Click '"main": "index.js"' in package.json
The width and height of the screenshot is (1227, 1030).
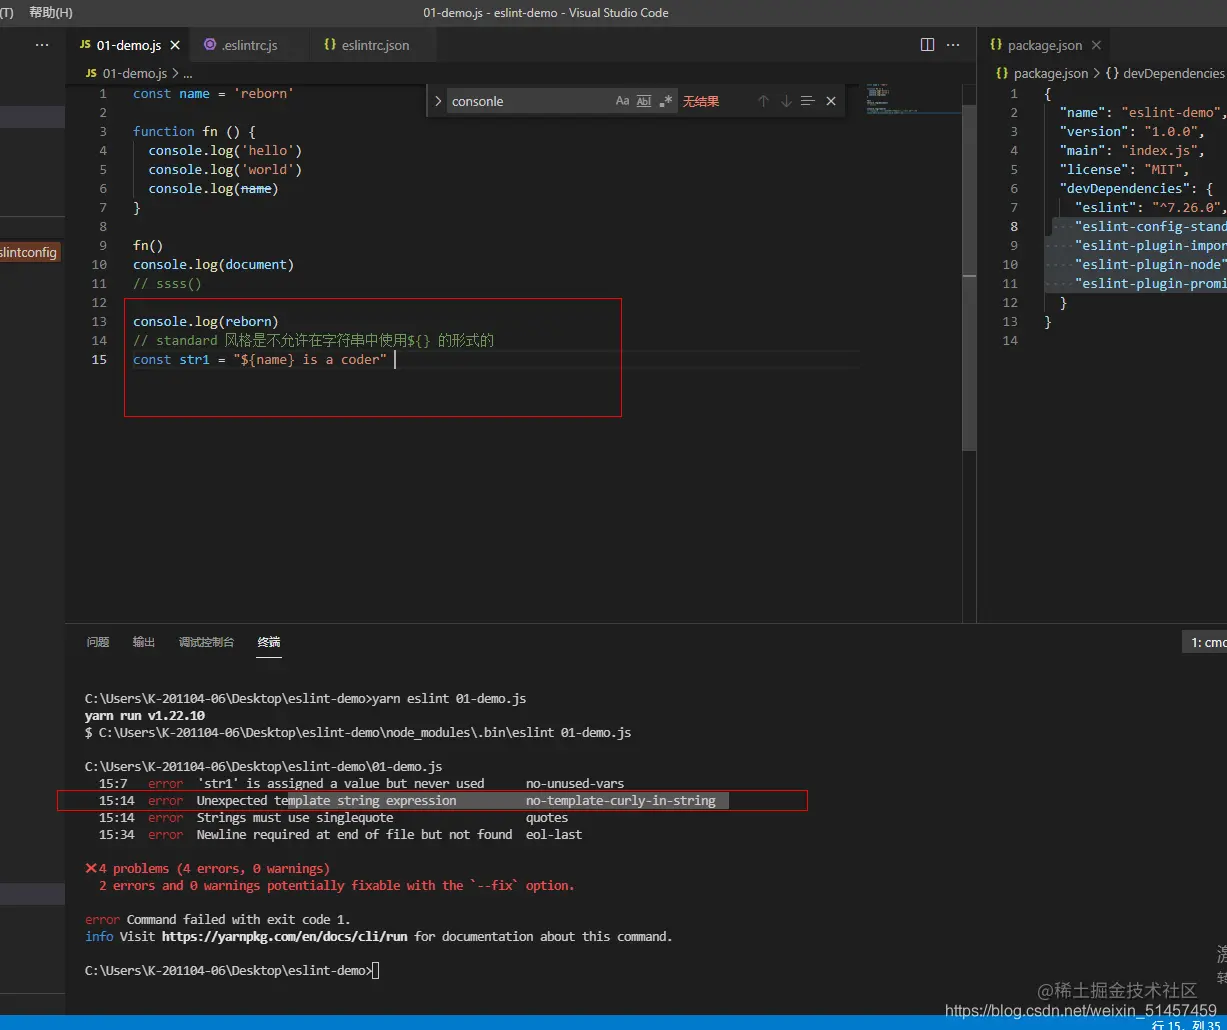click(1130, 151)
